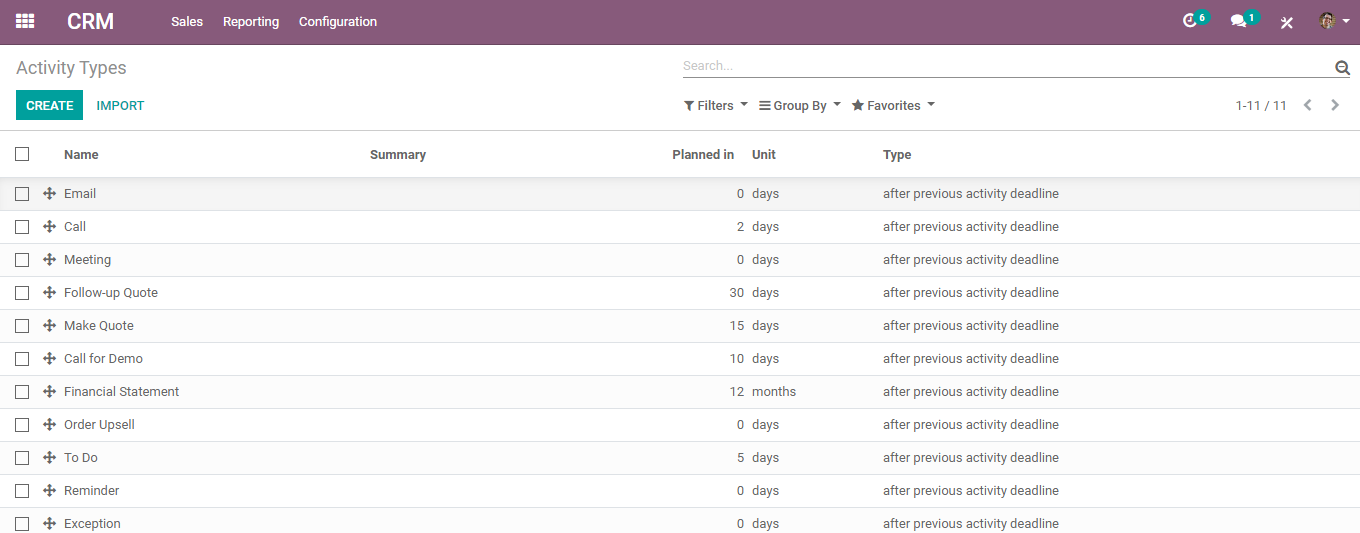Click the IMPORT button

[120, 105]
